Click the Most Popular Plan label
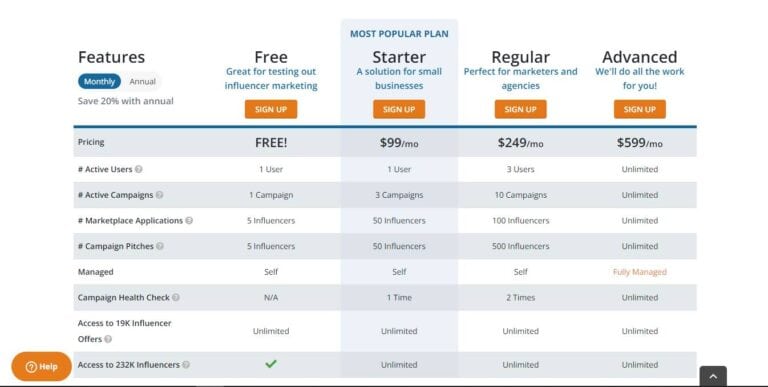 399,34
